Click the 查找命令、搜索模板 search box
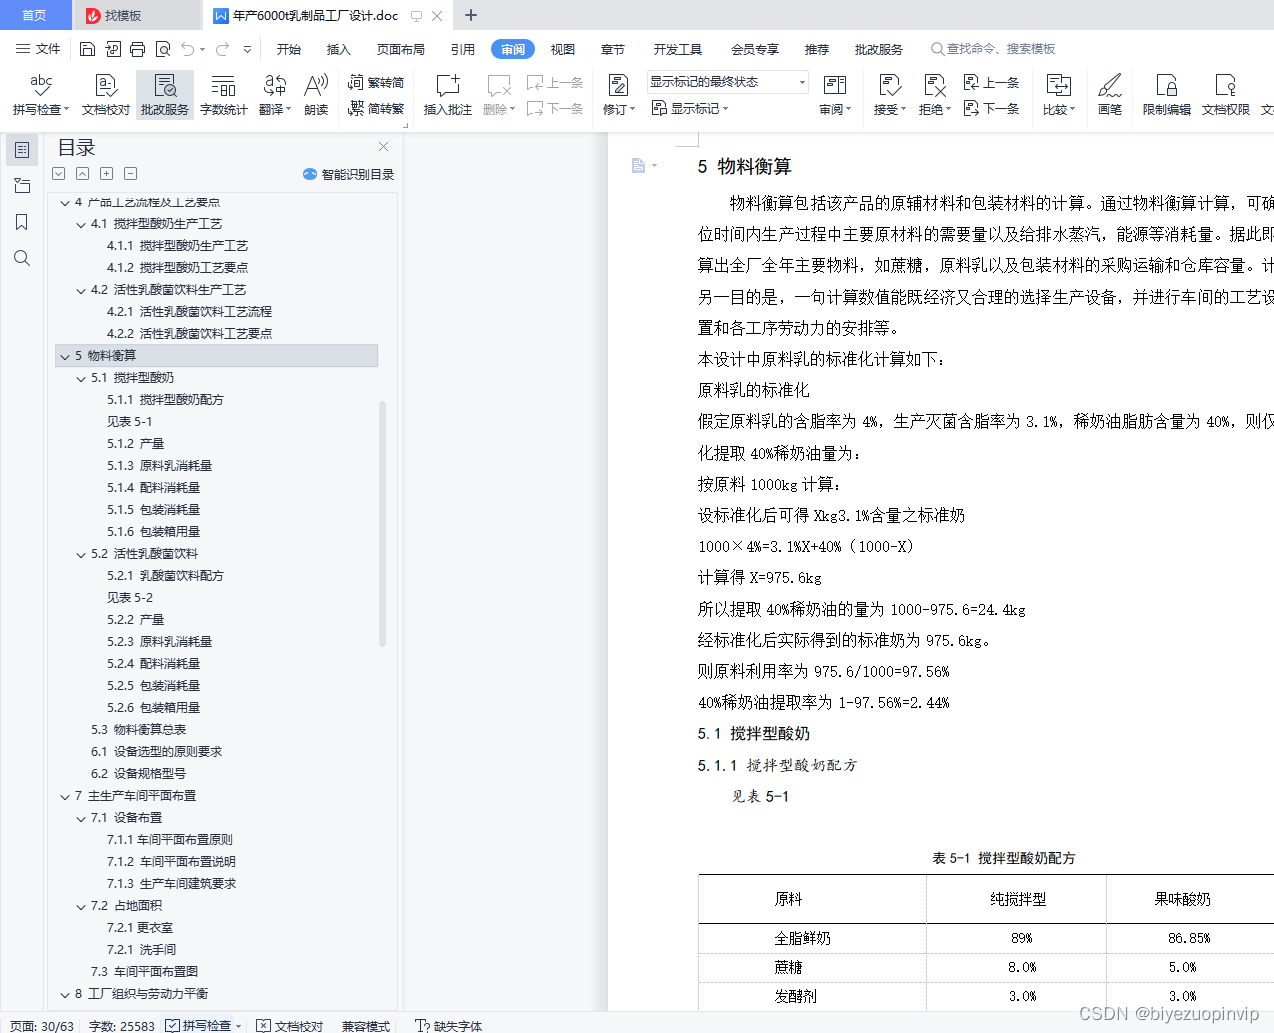 tap(993, 49)
